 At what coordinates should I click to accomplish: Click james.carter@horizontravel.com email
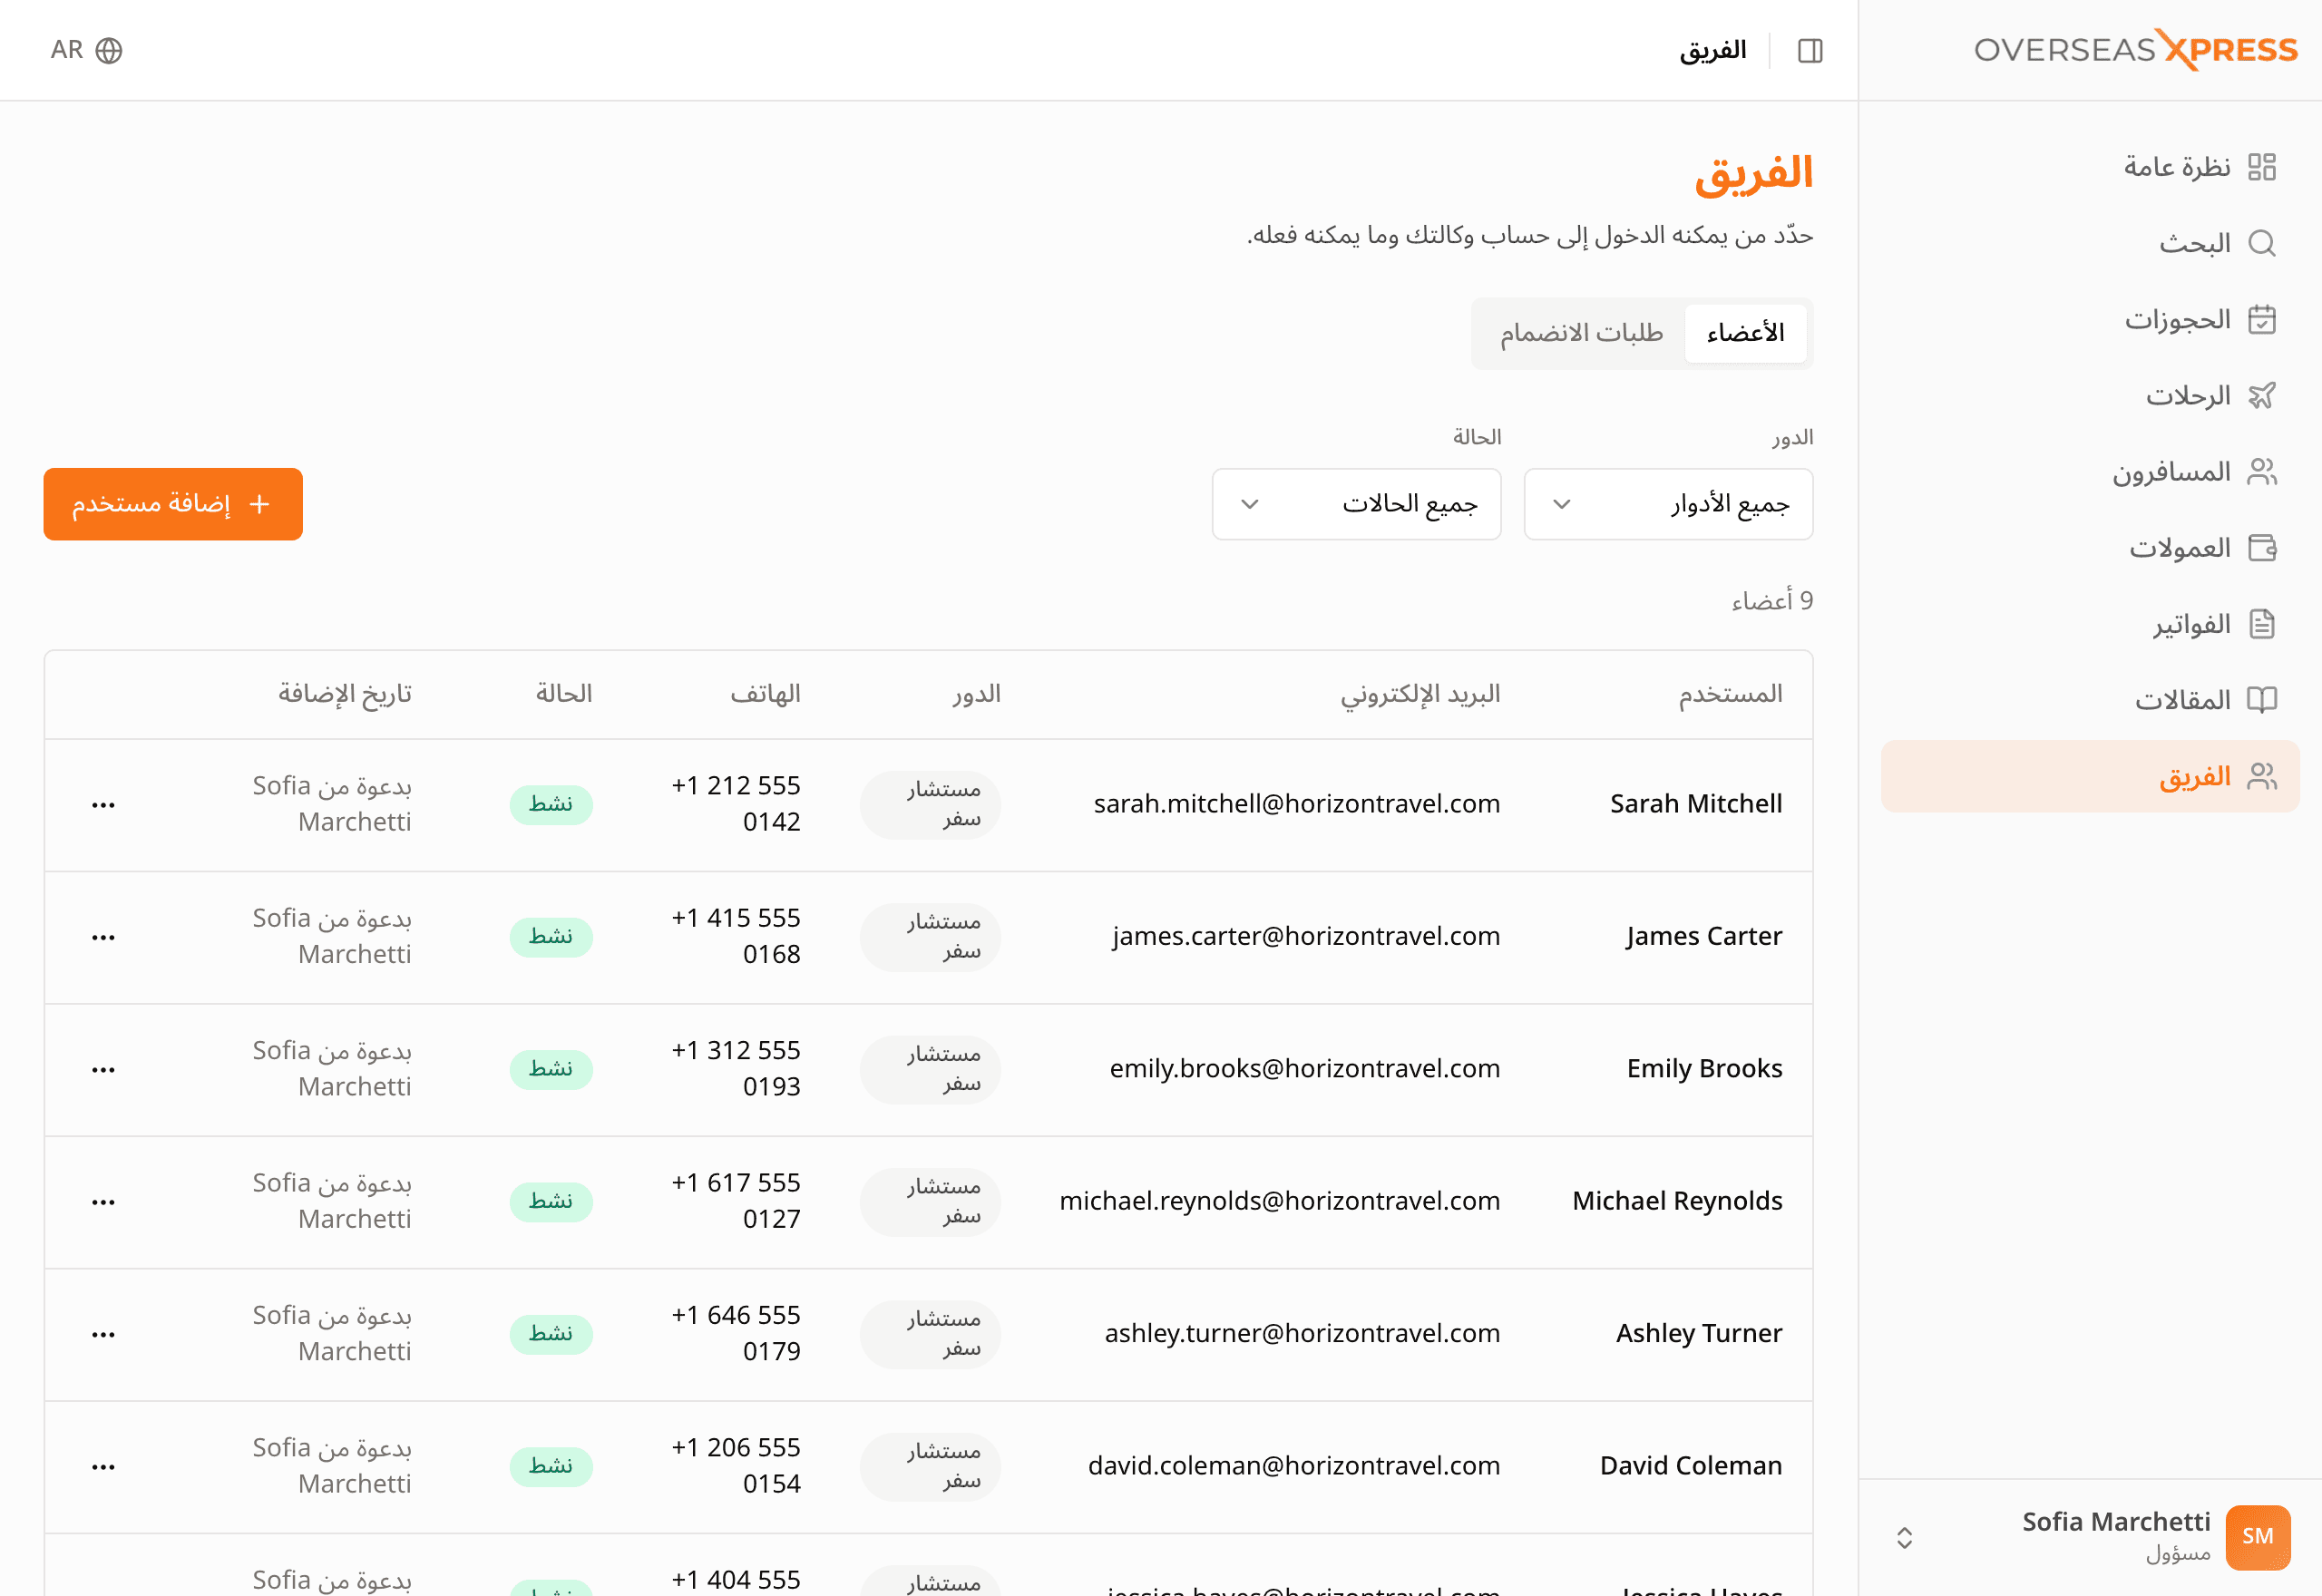point(1305,936)
